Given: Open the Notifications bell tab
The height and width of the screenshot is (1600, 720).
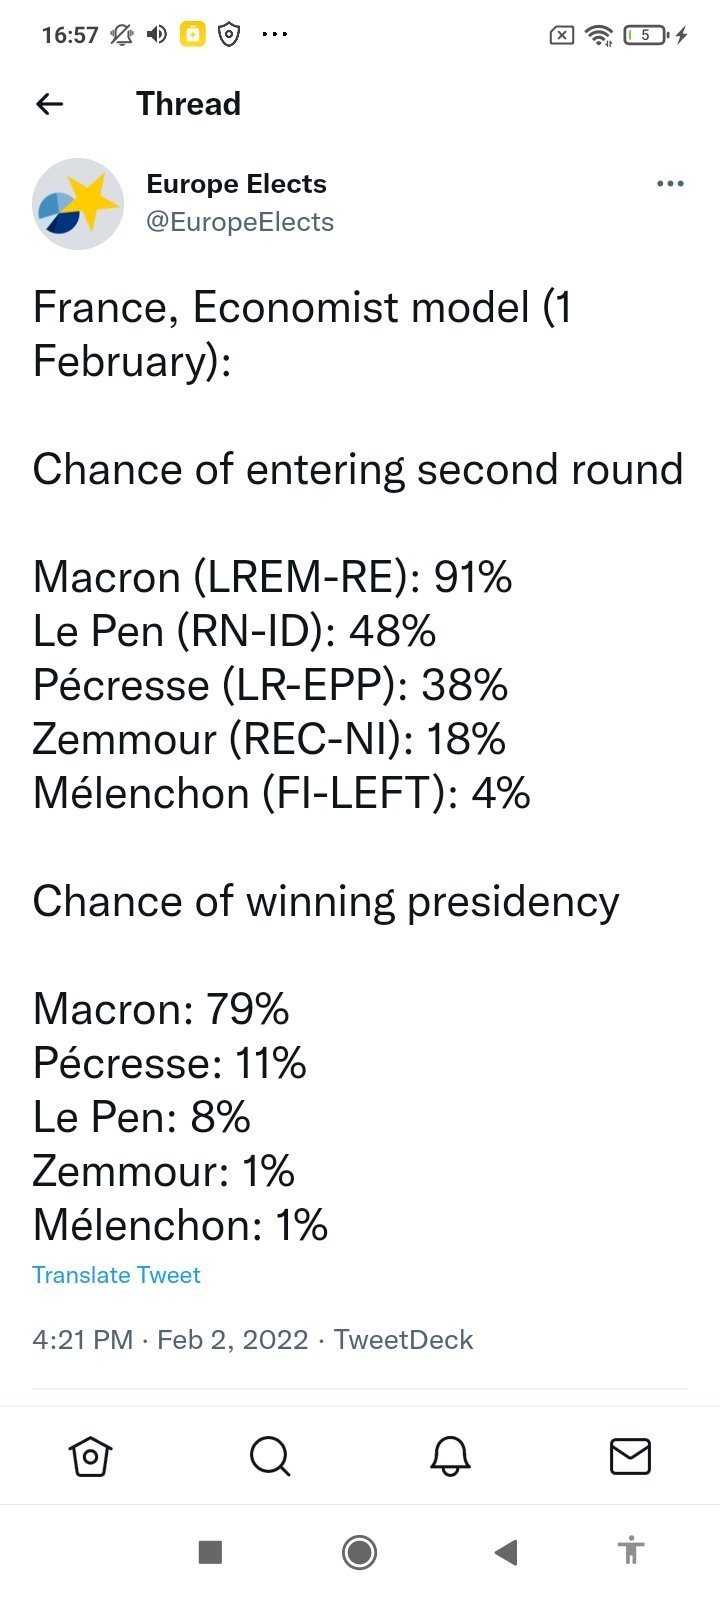Looking at the screenshot, I should pos(450,1456).
